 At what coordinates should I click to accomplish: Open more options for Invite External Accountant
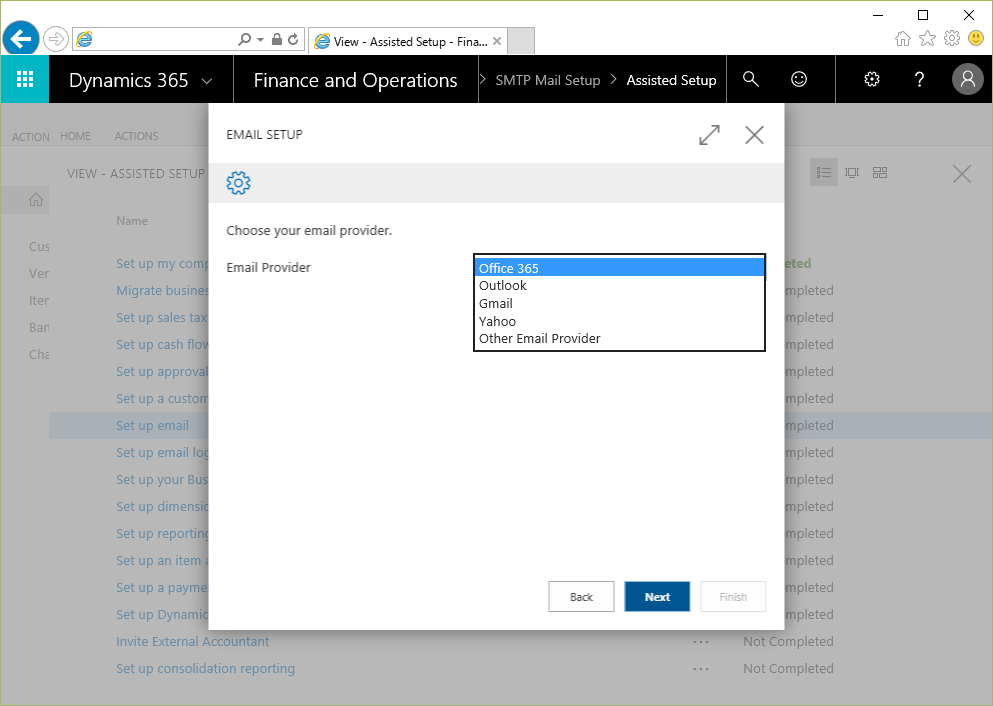701,642
